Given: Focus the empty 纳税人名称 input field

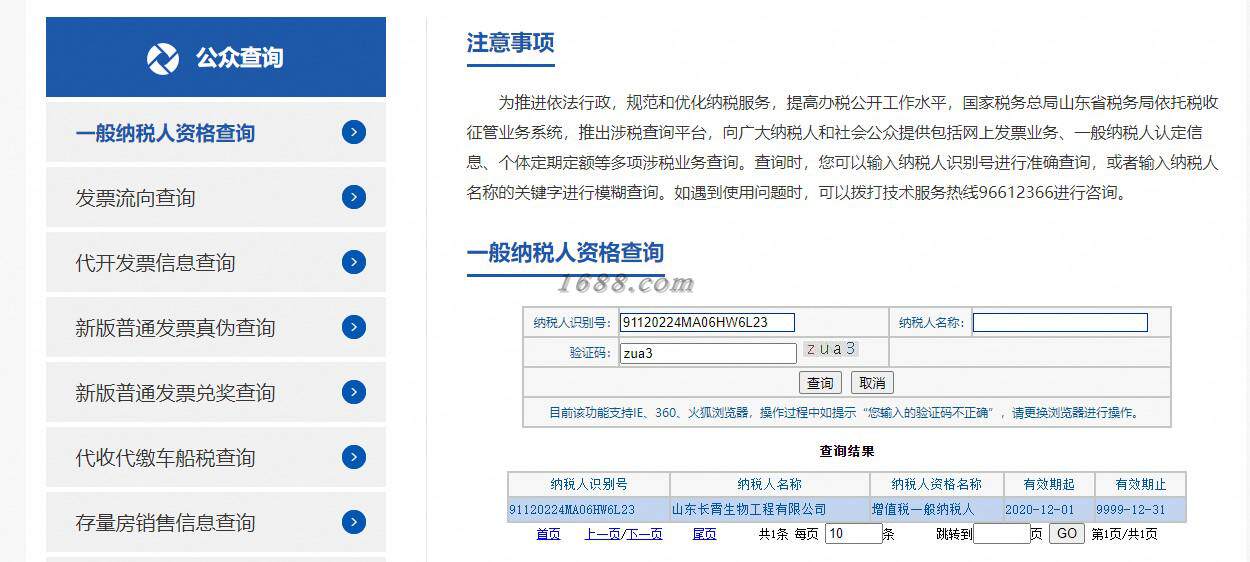Looking at the screenshot, I should coord(1060,322).
